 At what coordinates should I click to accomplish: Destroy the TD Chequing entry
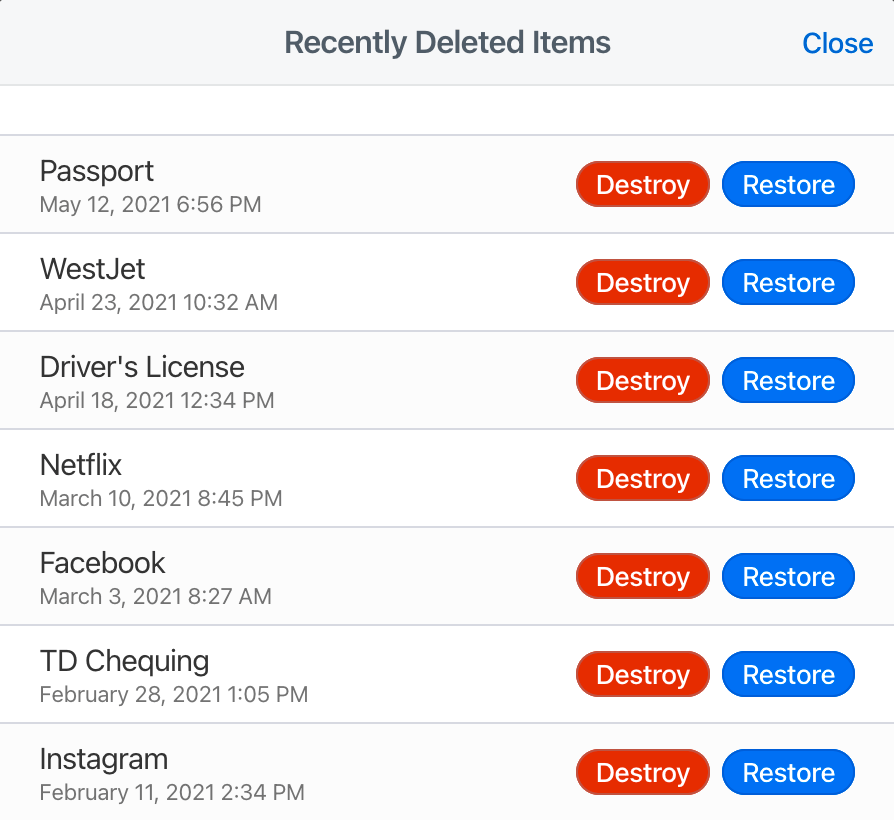pos(642,674)
